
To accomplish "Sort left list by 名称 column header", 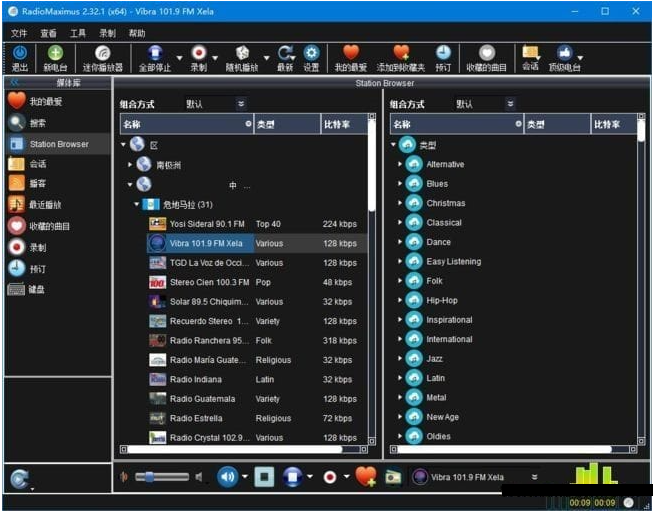I will click(x=187, y=124).
